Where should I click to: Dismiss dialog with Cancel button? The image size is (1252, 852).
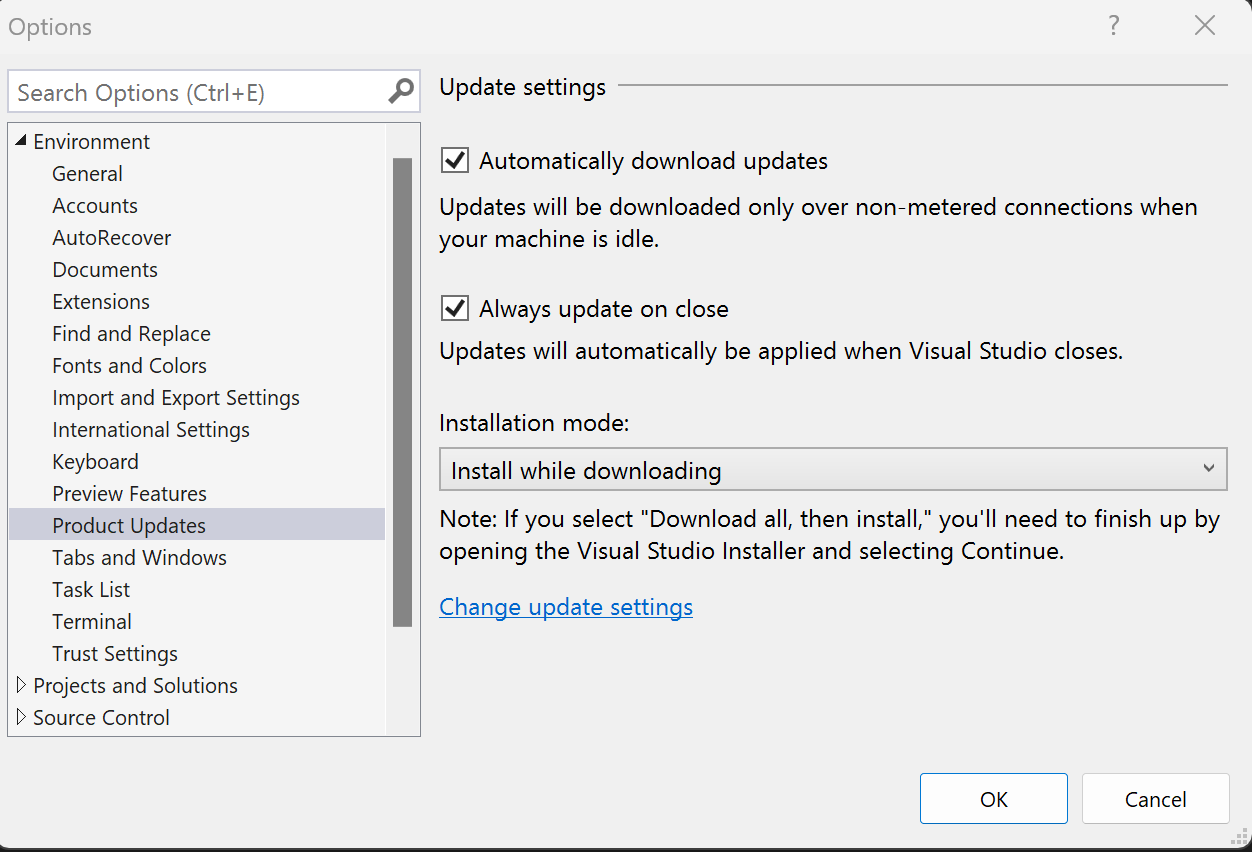point(1155,798)
